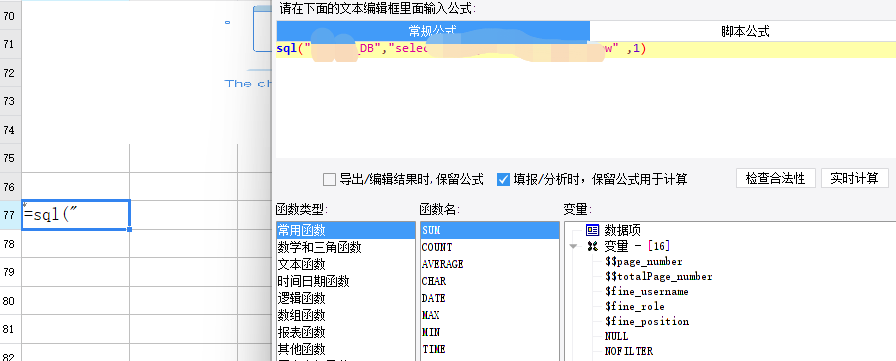Select row header 70
The width and height of the screenshot is (896, 361).
coord(10,15)
